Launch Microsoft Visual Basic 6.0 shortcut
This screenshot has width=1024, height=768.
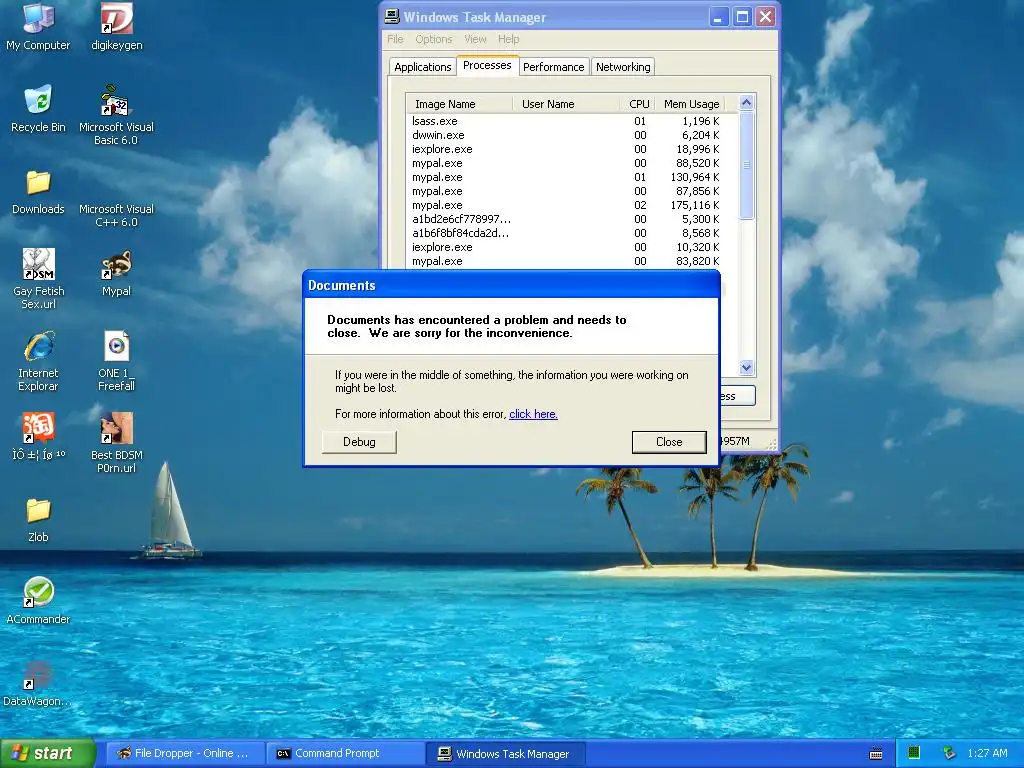pos(116,115)
